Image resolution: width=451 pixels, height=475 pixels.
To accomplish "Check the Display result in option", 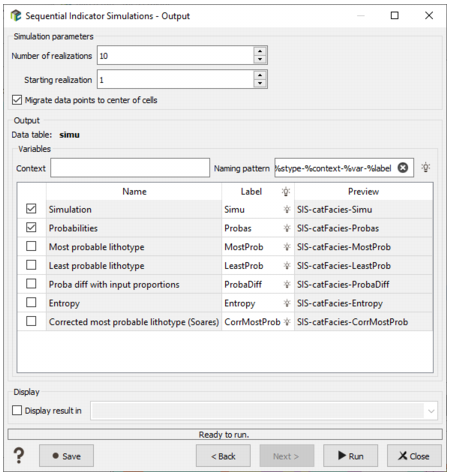I will click(17, 410).
